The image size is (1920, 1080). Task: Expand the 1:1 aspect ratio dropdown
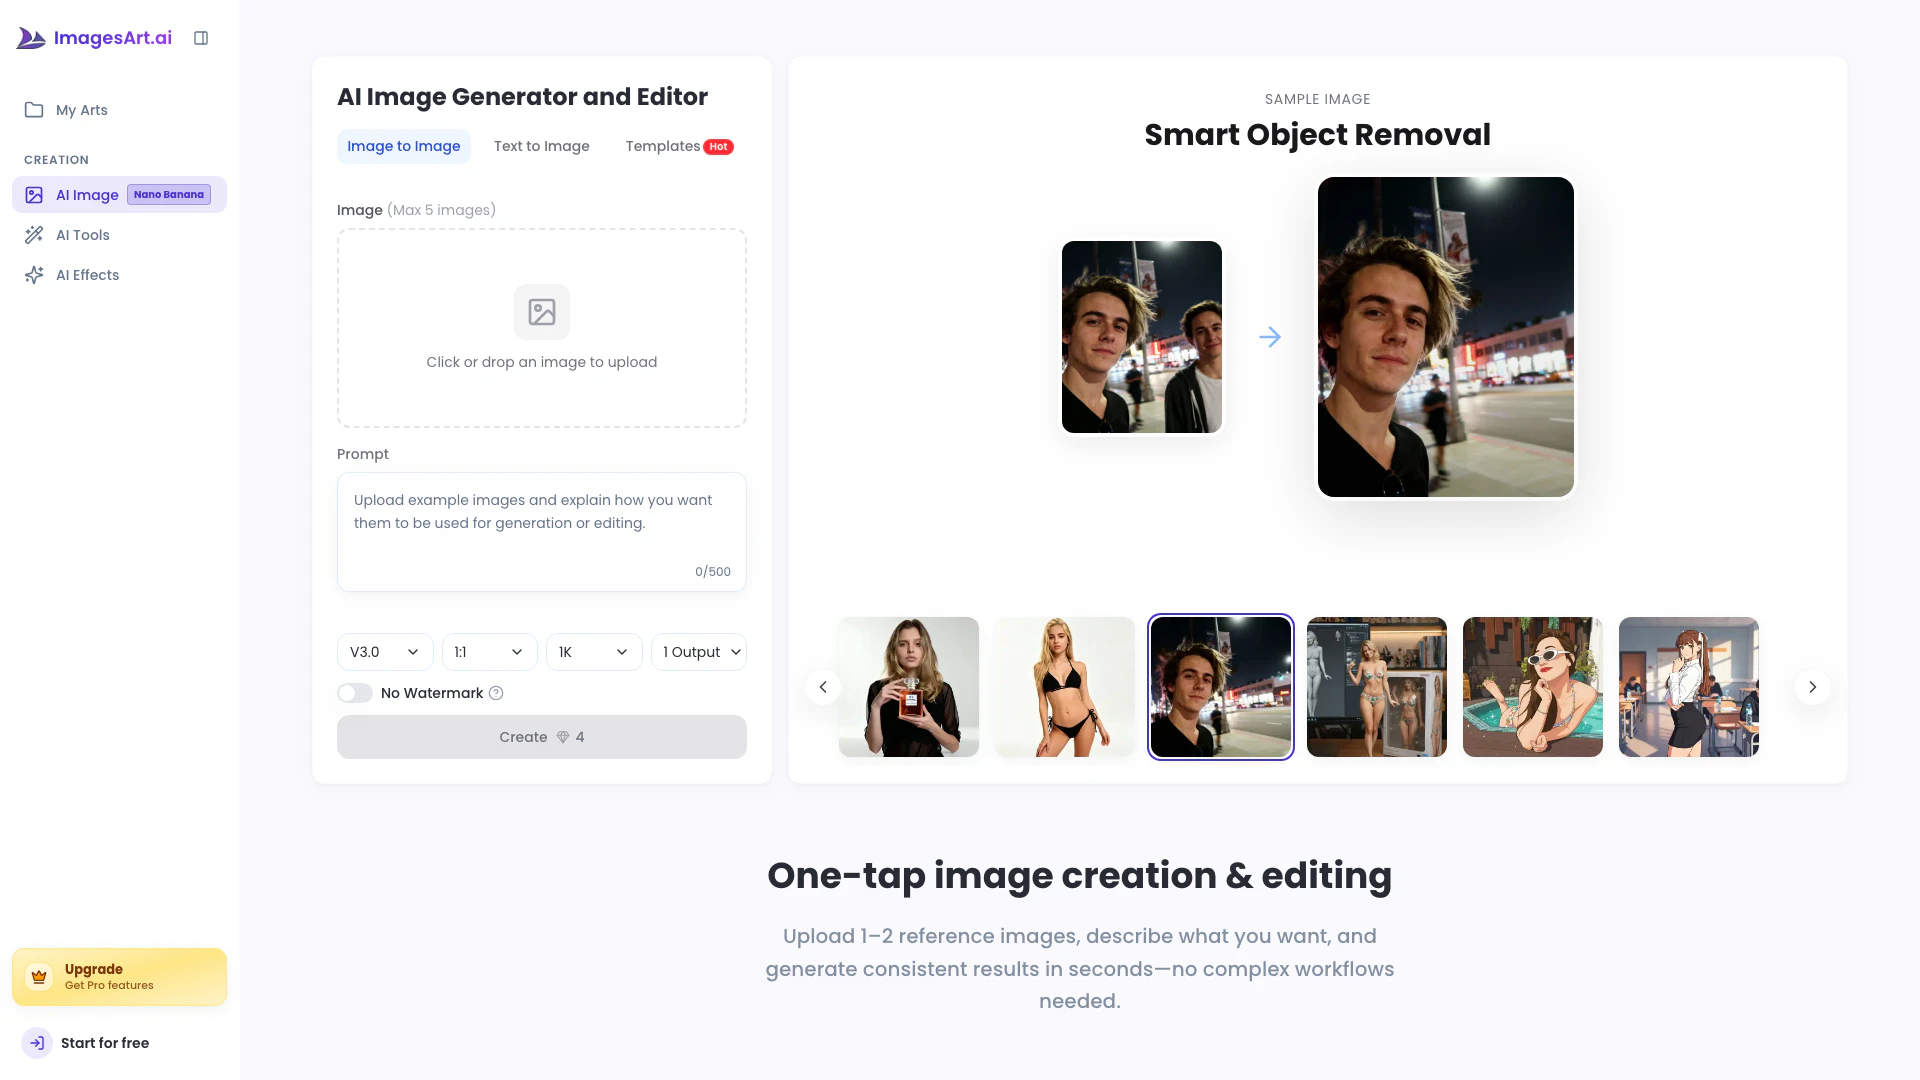(x=489, y=652)
